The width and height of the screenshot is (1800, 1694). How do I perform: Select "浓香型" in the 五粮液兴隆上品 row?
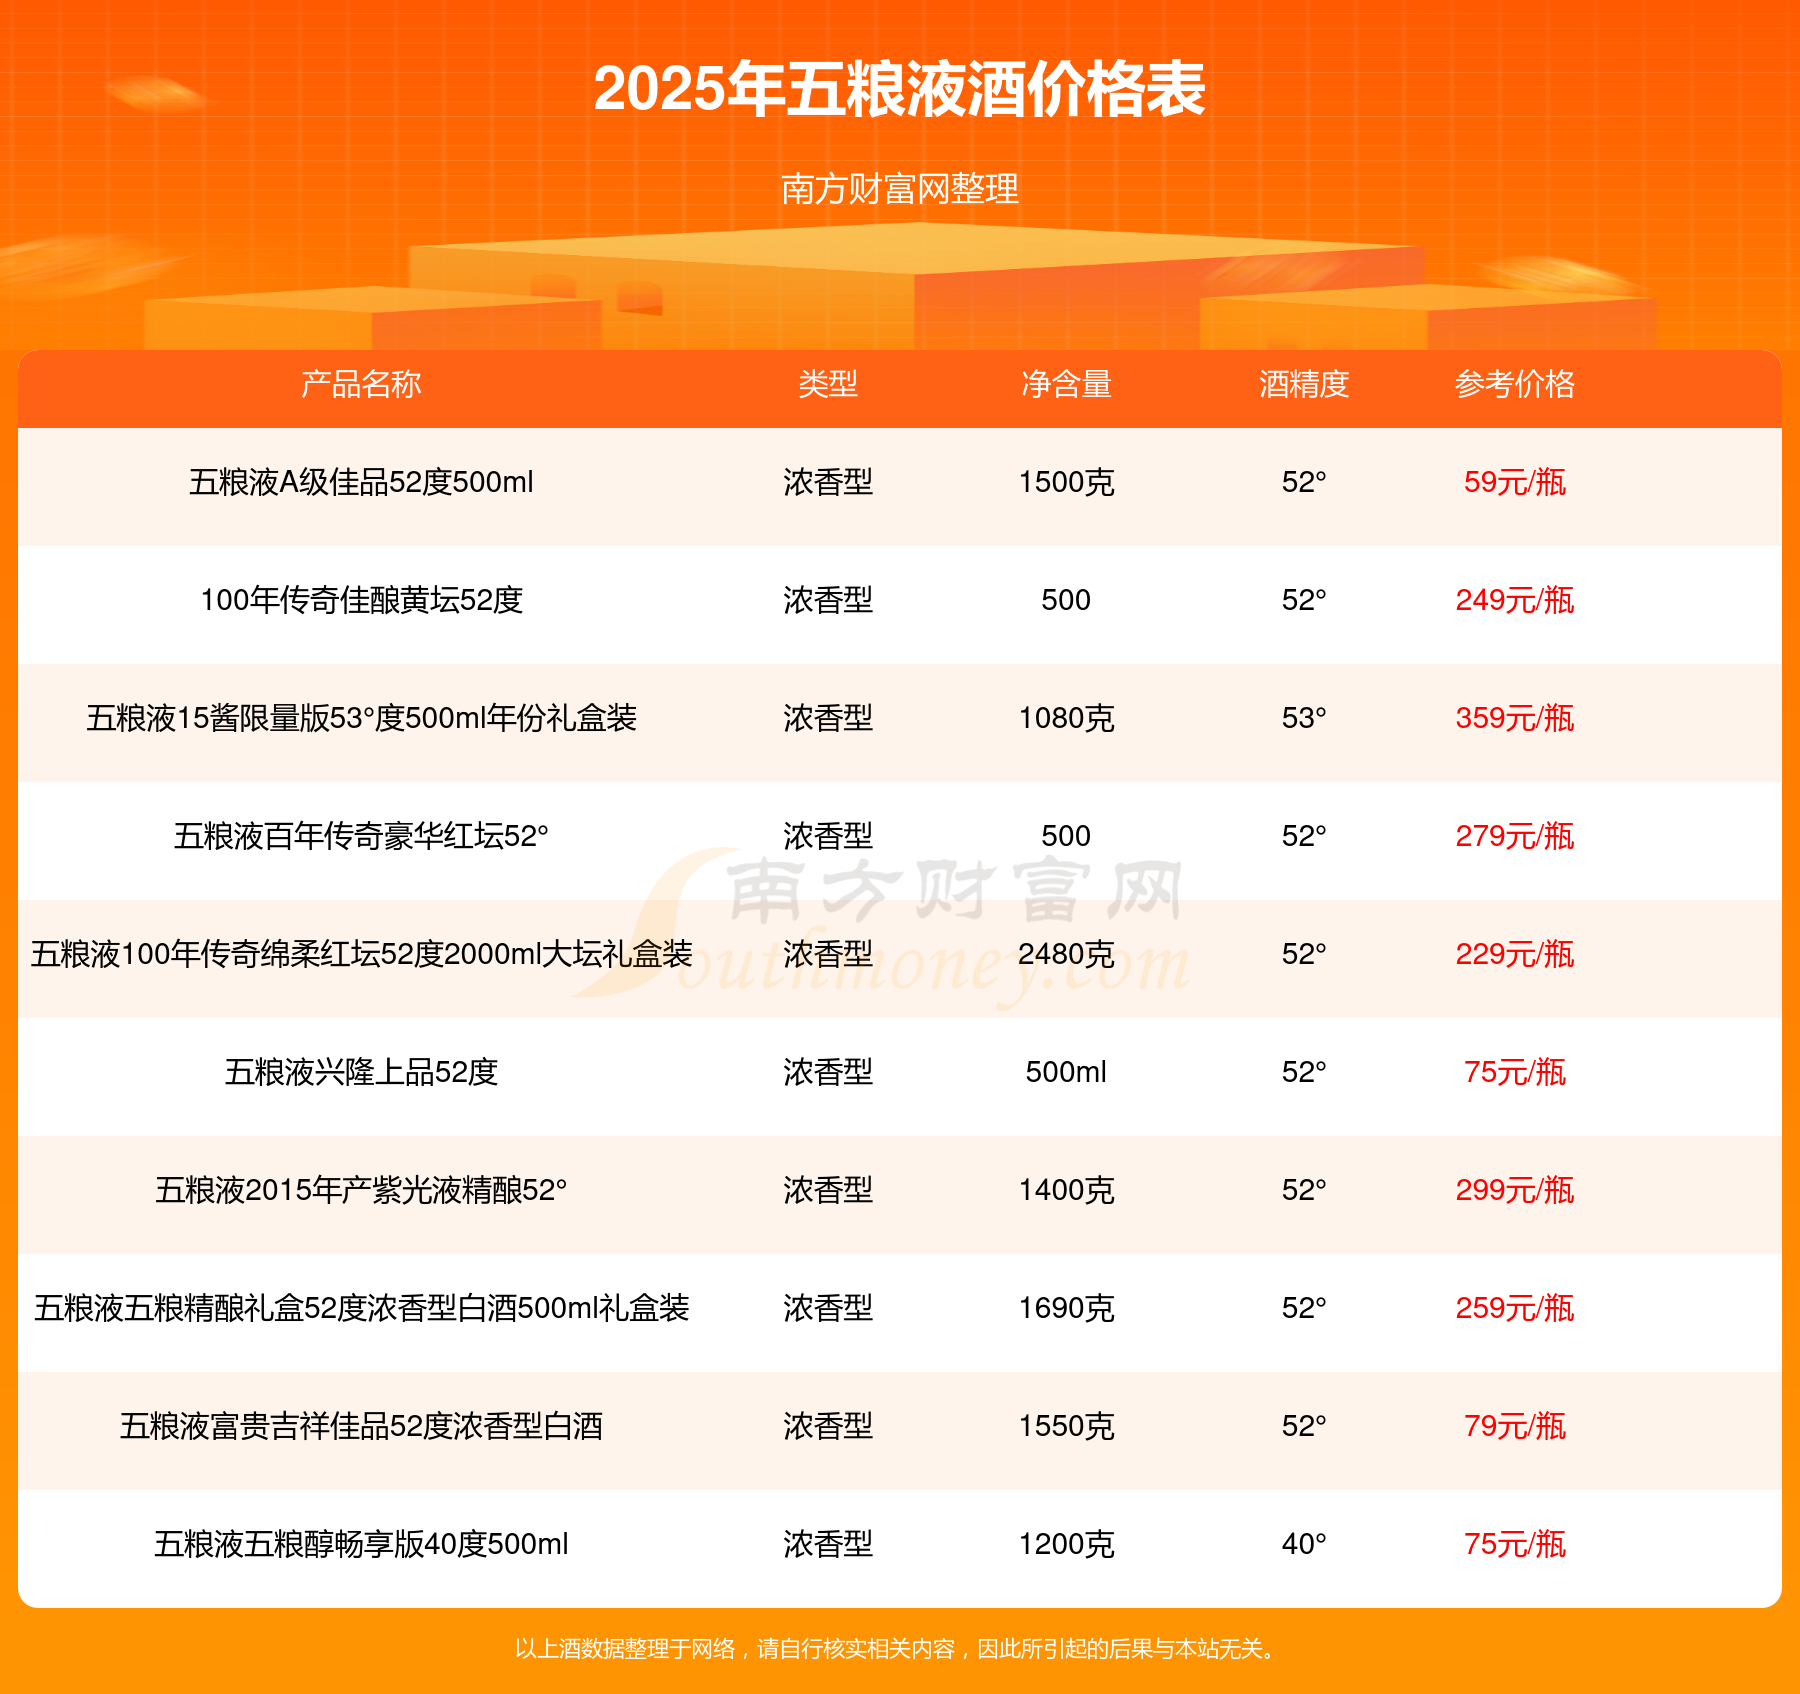pyautogui.click(x=828, y=1072)
